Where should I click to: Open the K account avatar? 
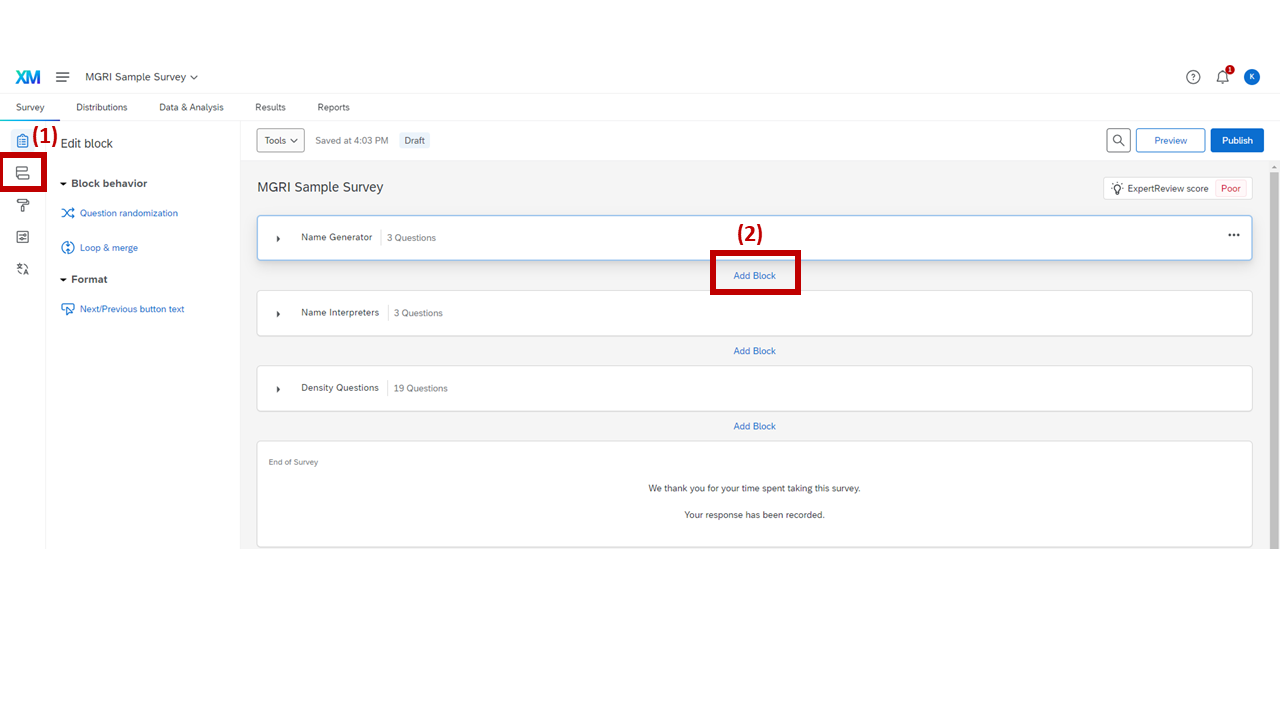(1252, 76)
